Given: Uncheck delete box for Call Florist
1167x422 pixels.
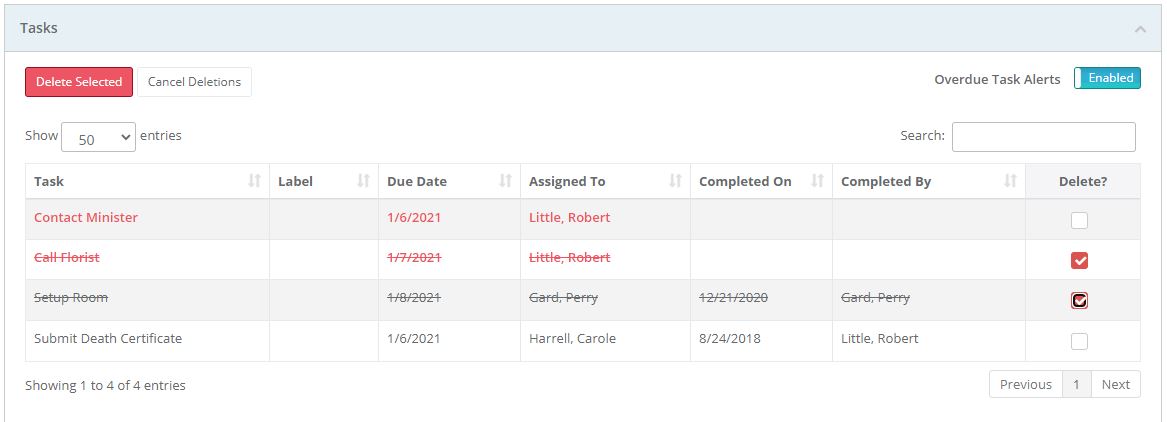Looking at the screenshot, I should coord(1079,261).
